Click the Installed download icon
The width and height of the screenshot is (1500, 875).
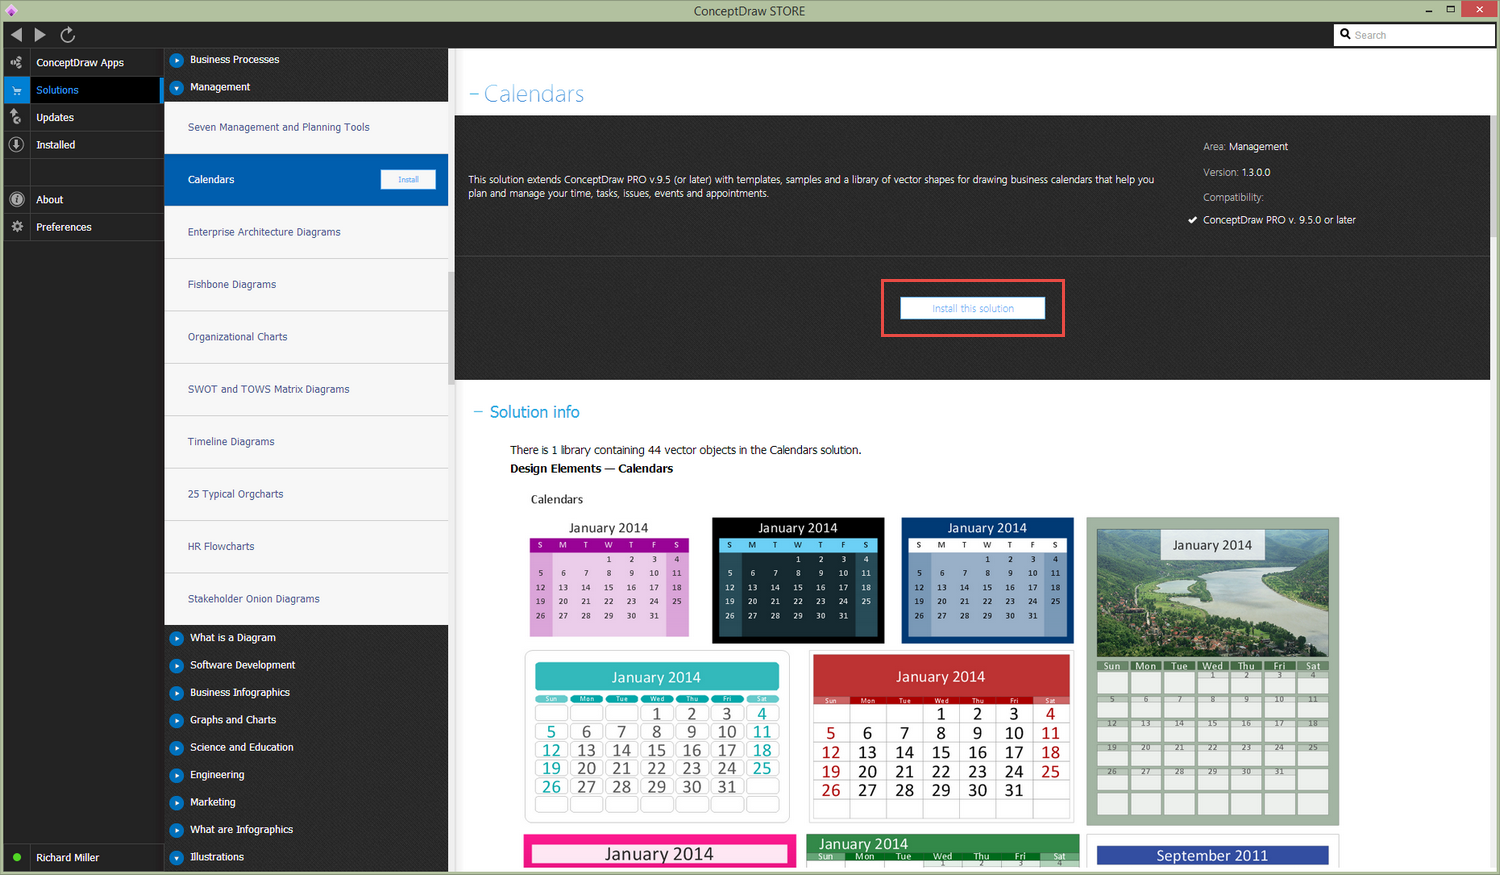point(16,144)
